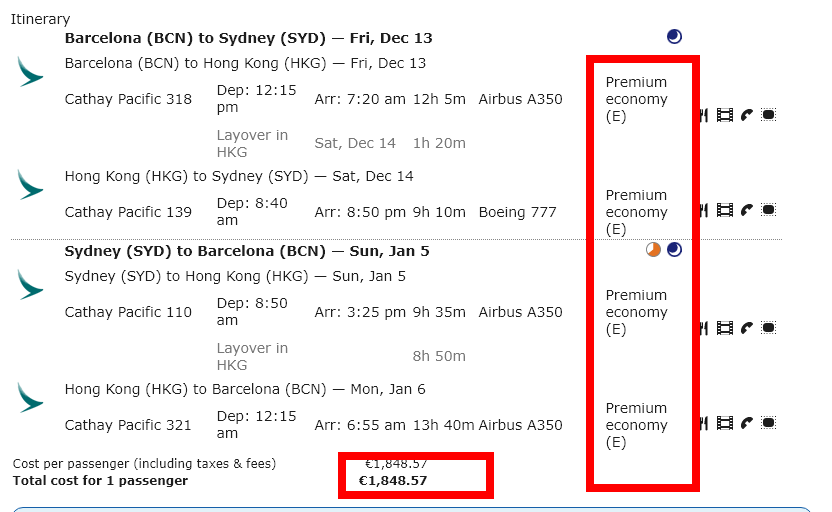Click the phone icon for Cathay Pacific 318
The width and height of the screenshot is (832, 512).
pyautogui.click(x=747, y=115)
